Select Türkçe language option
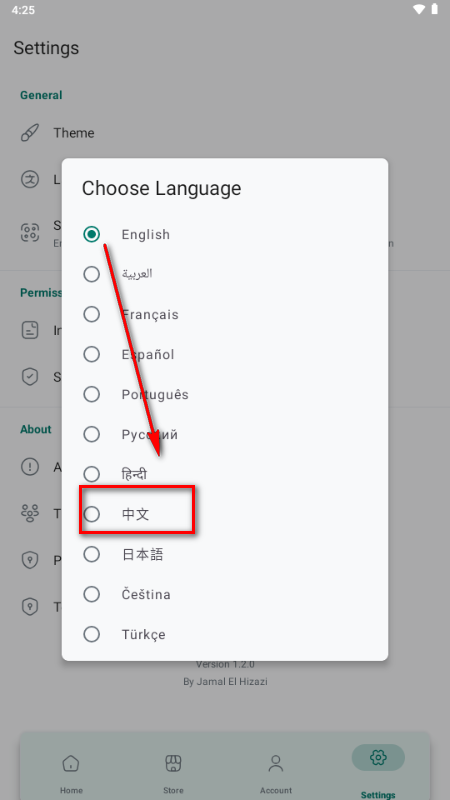This screenshot has width=450, height=800. pos(91,635)
